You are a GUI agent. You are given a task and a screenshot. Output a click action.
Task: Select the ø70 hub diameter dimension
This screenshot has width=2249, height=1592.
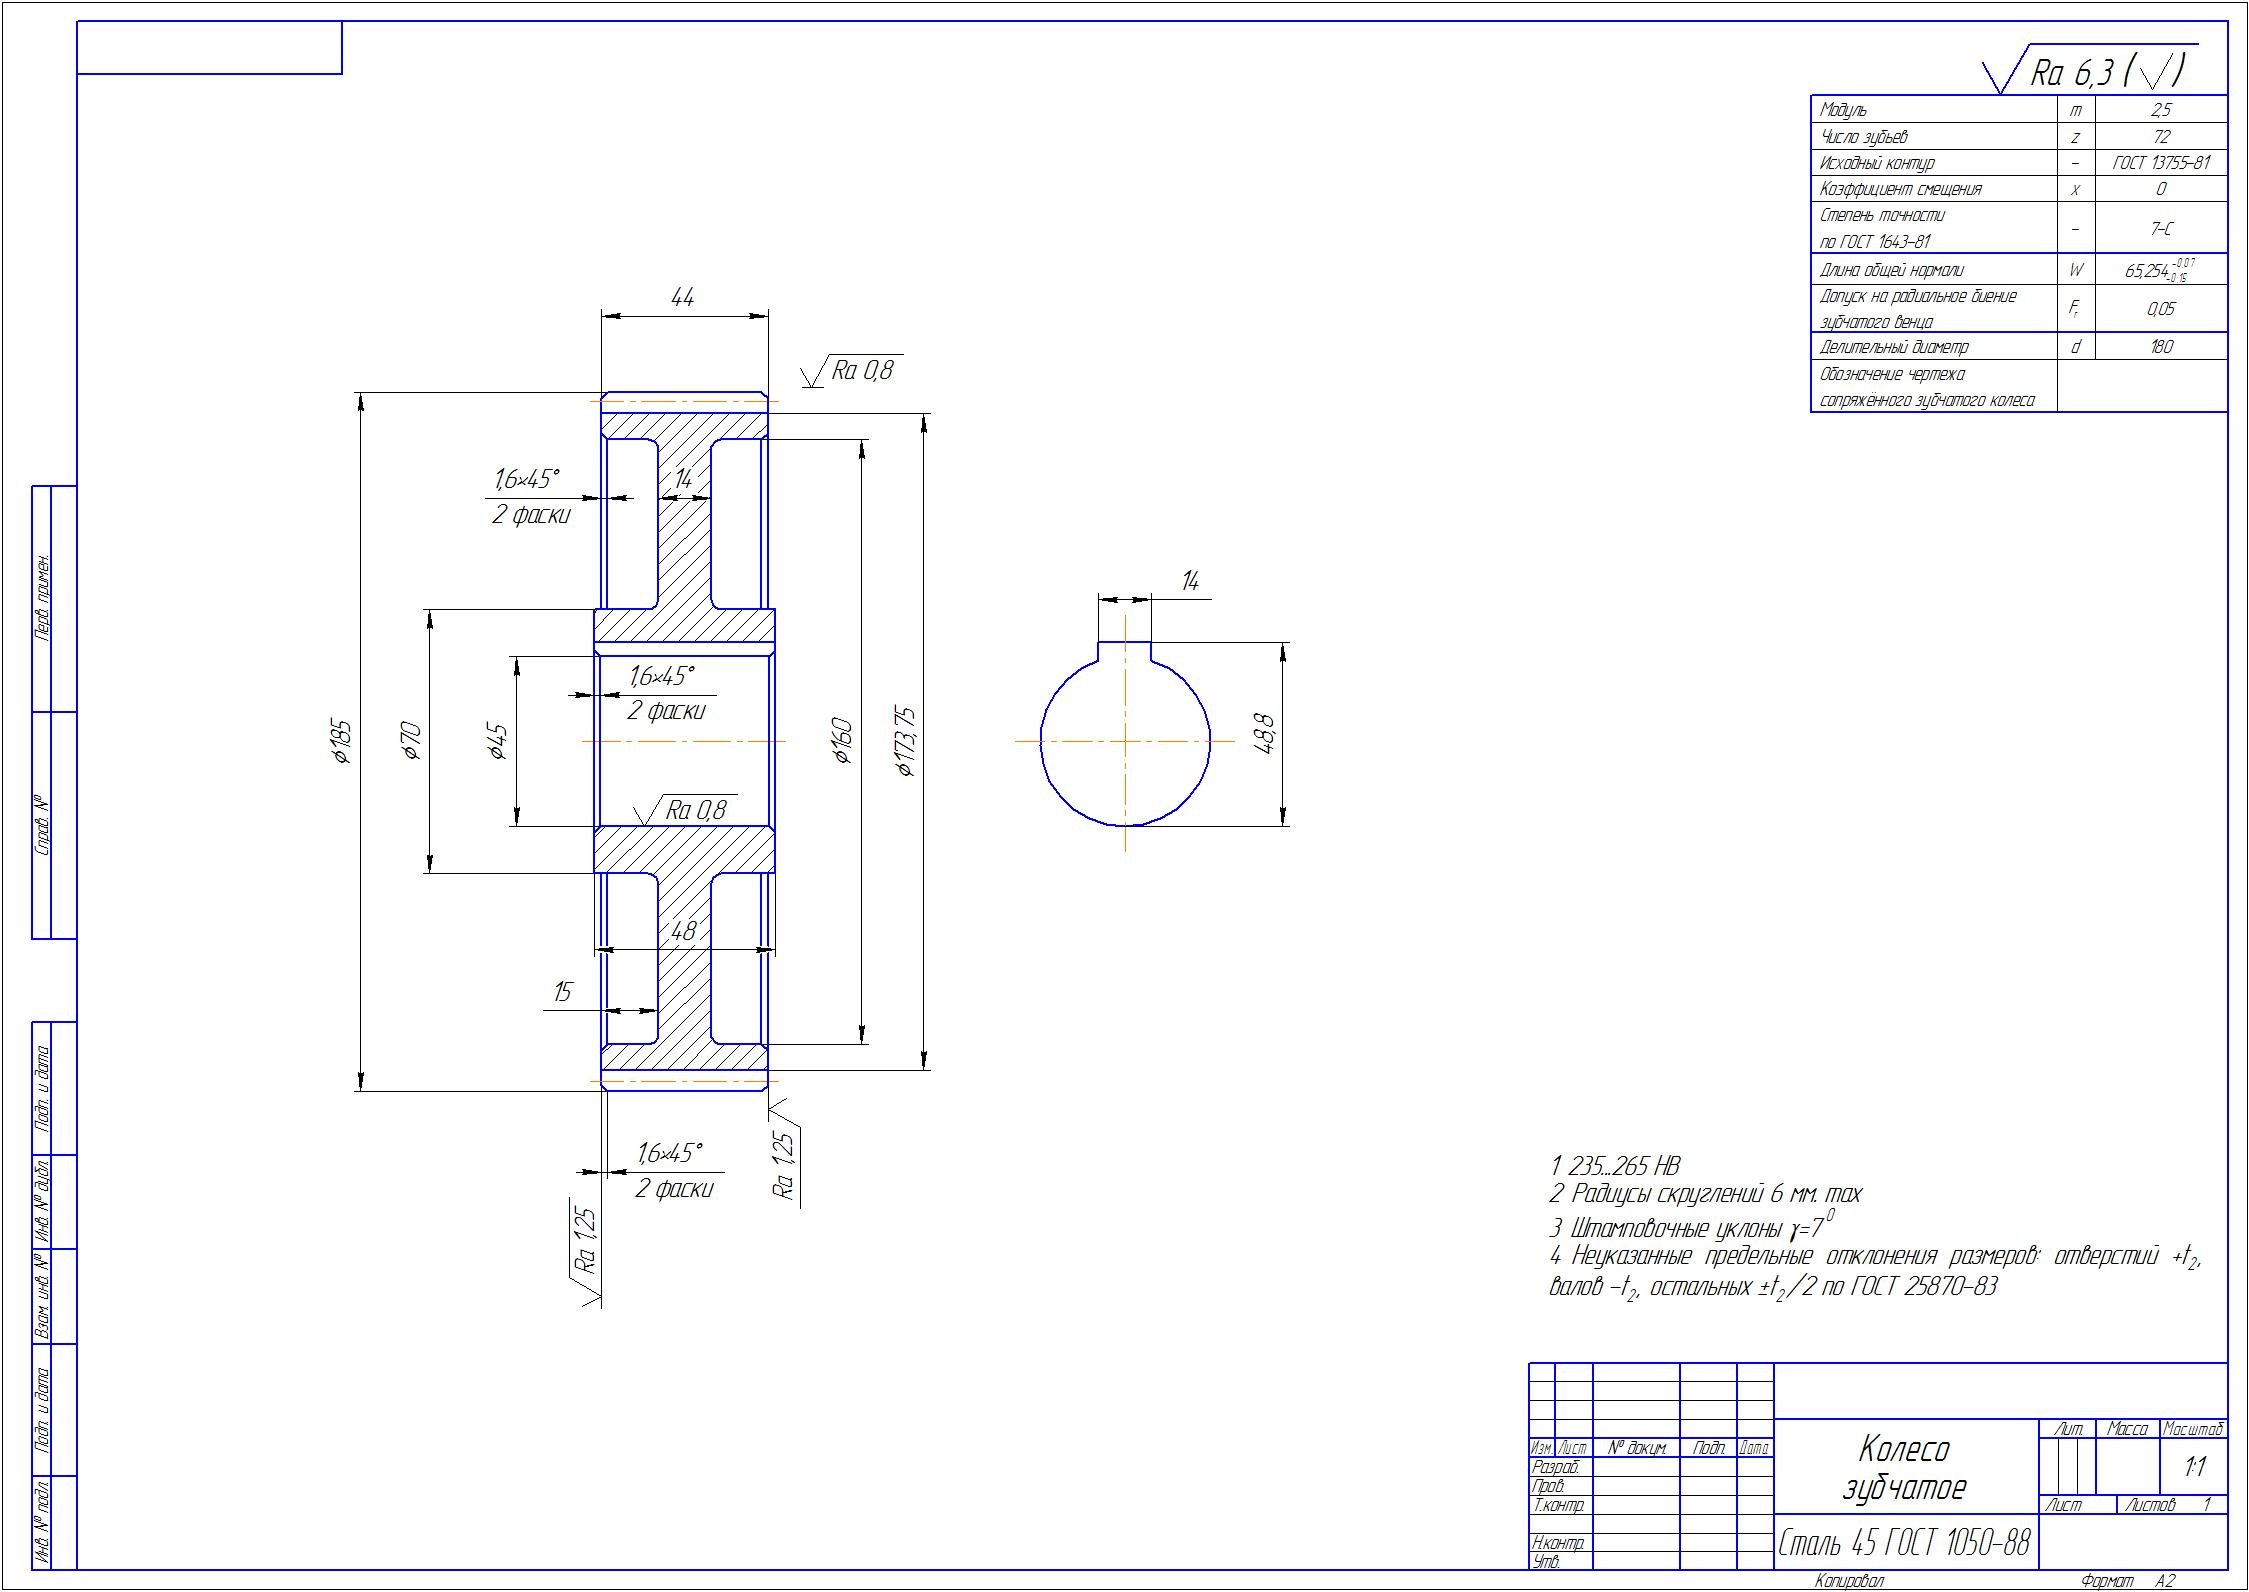click(x=412, y=741)
